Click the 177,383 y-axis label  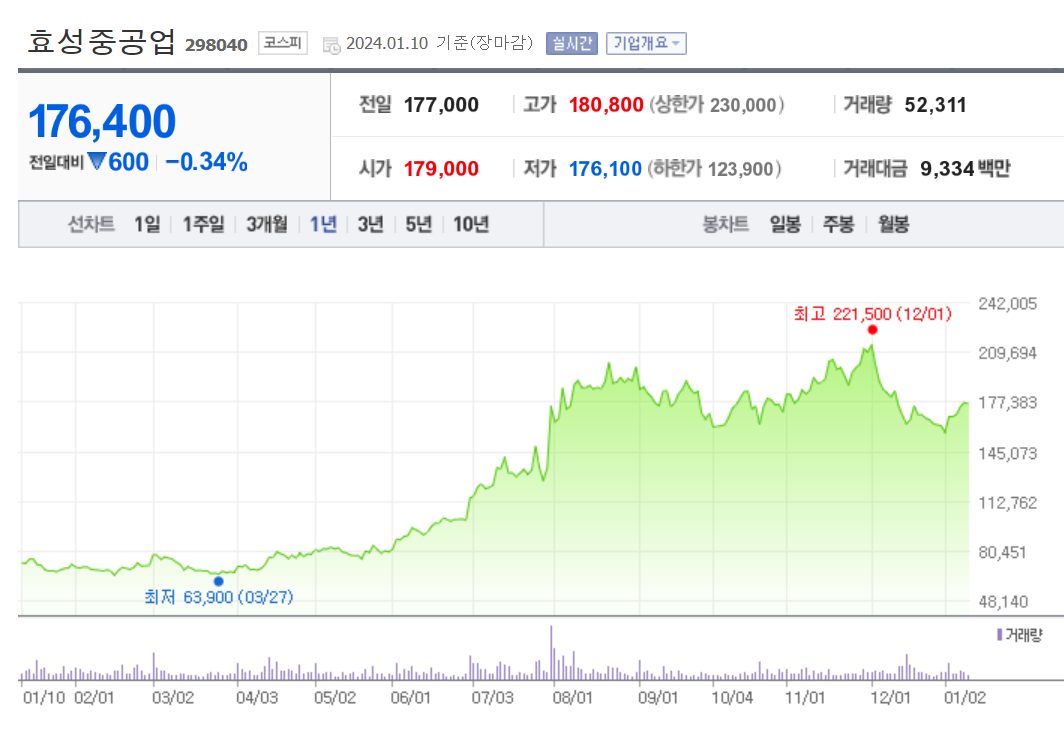pos(1008,402)
